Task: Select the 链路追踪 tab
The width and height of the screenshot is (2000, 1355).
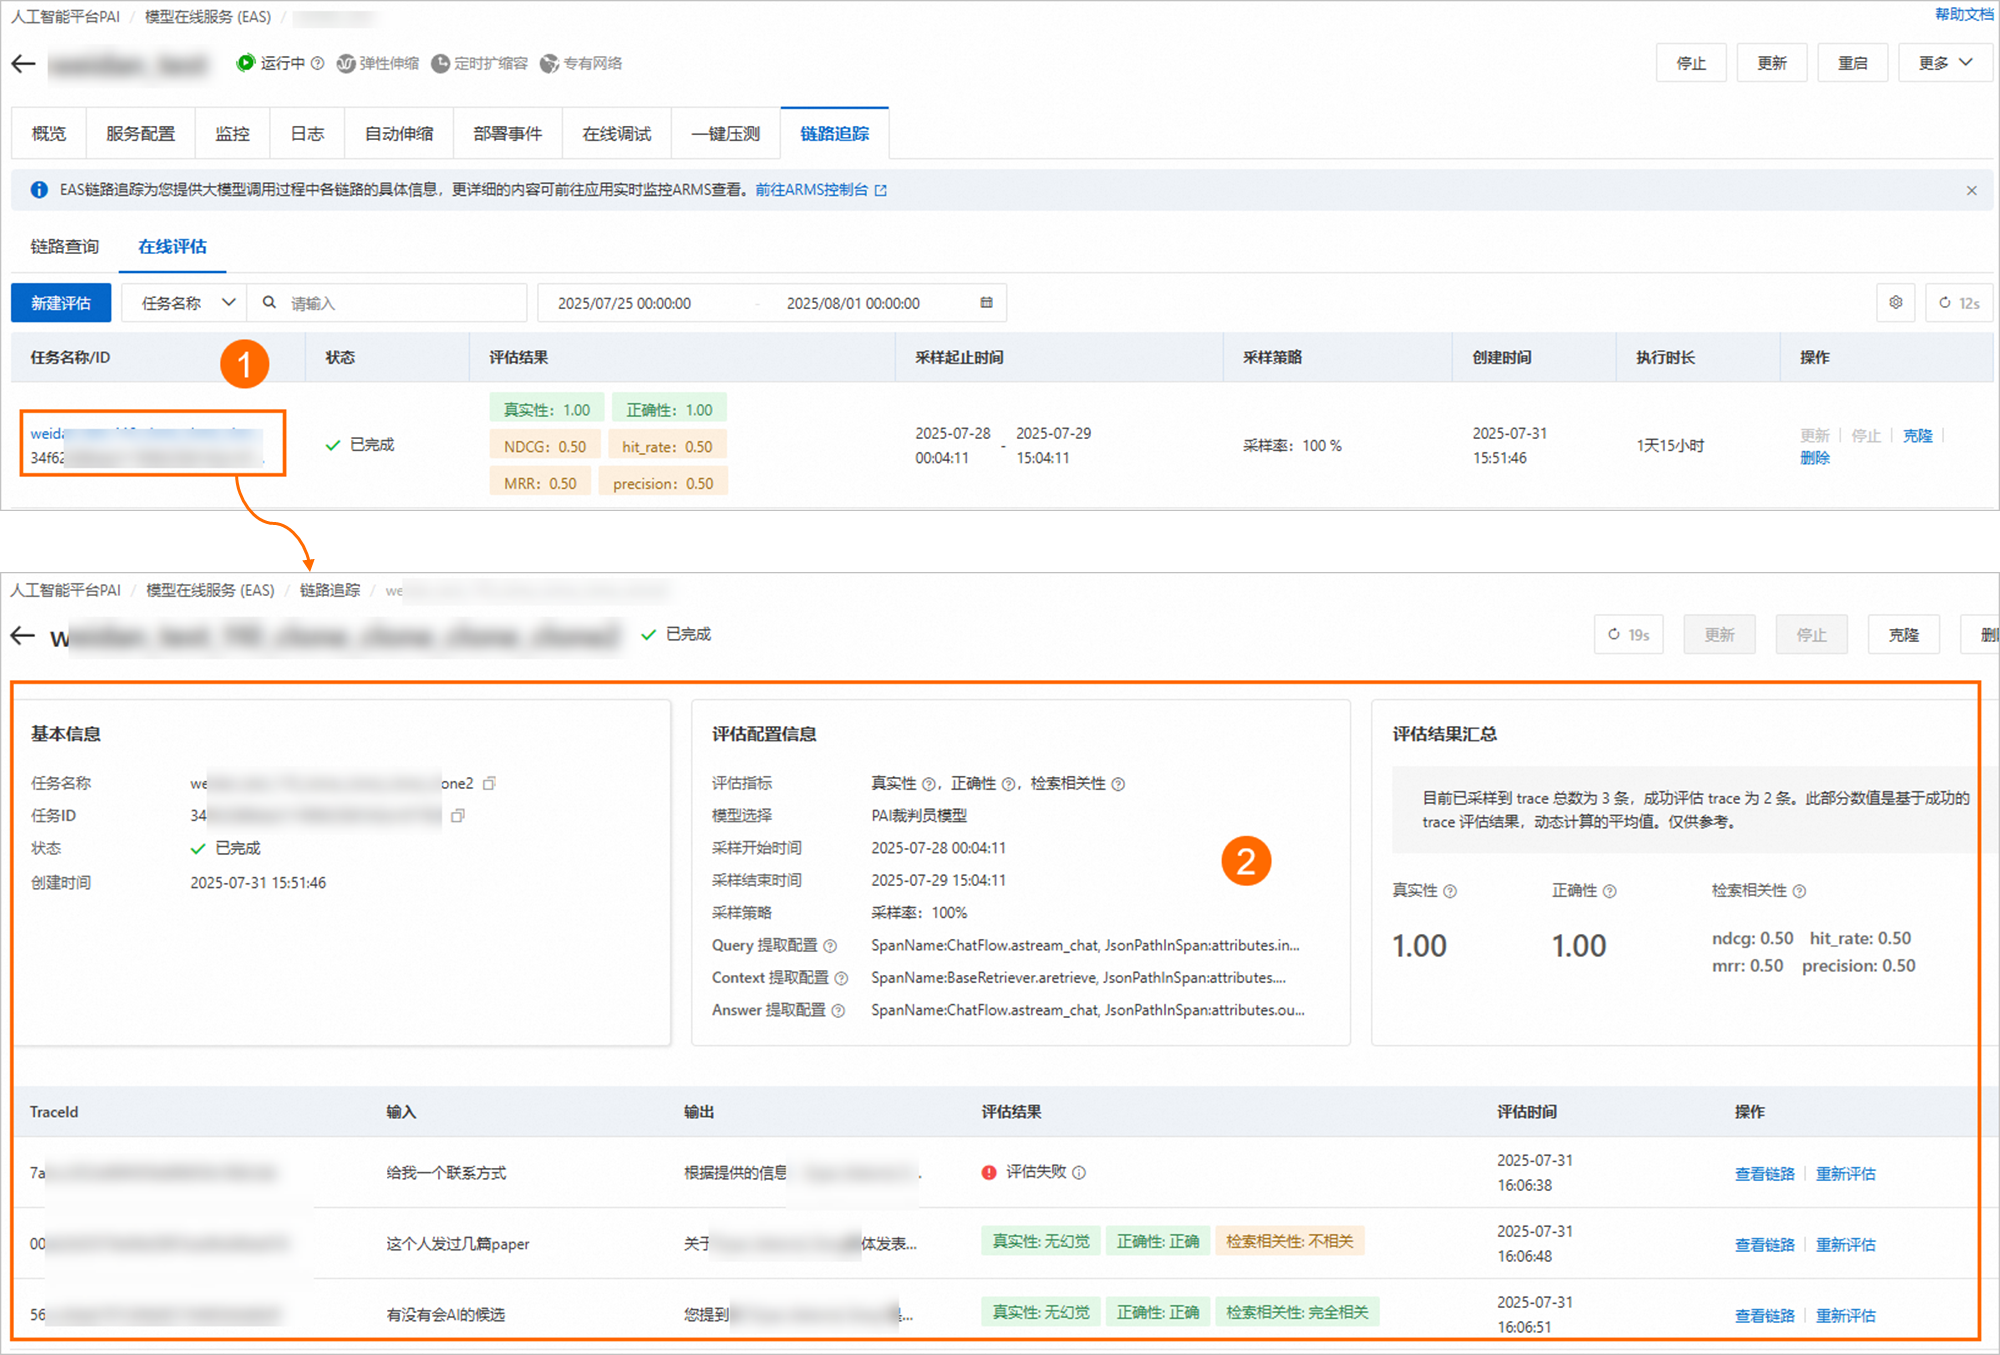Action: coord(835,133)
